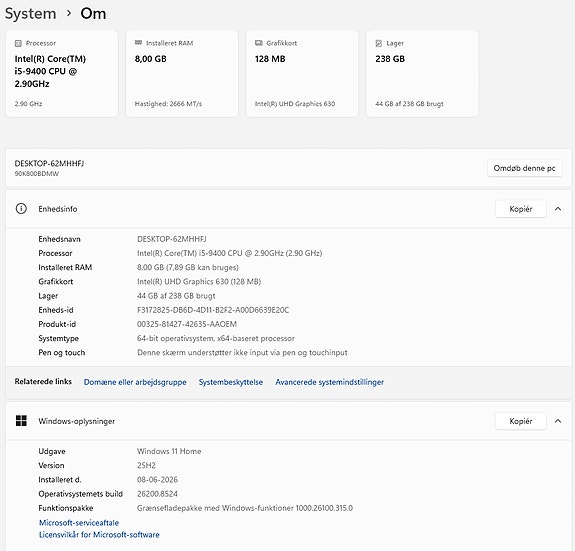Click the Om breadcrumb title

(93, 14)
